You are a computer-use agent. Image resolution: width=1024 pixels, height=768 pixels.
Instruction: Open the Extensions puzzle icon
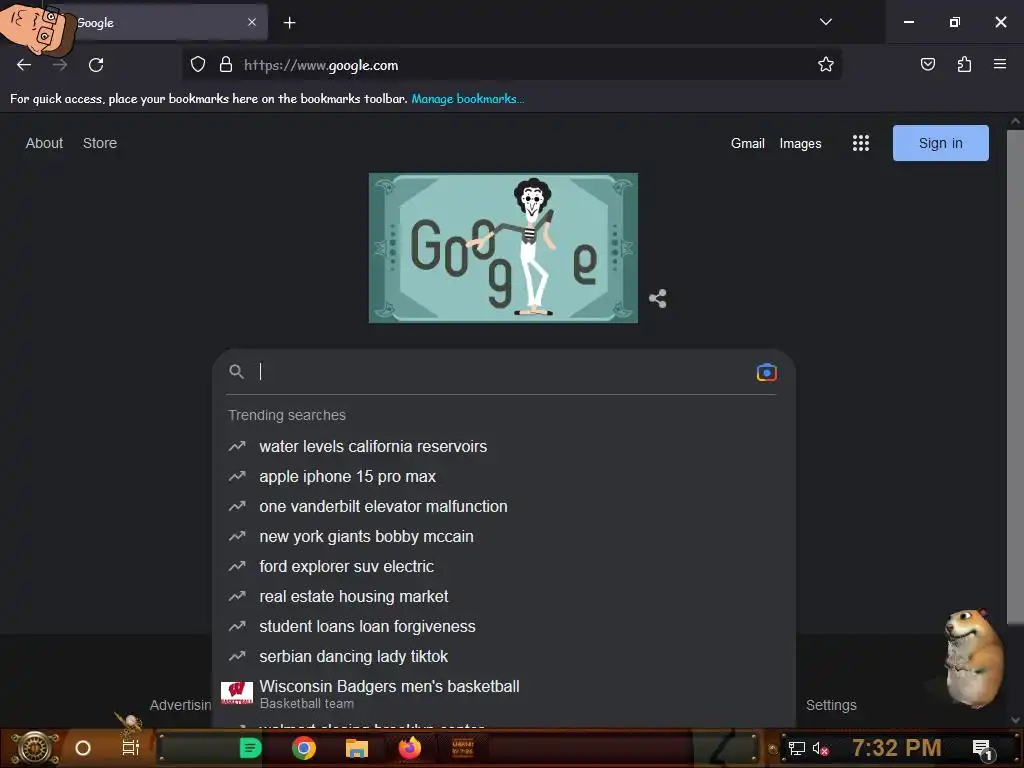point(964,65)
